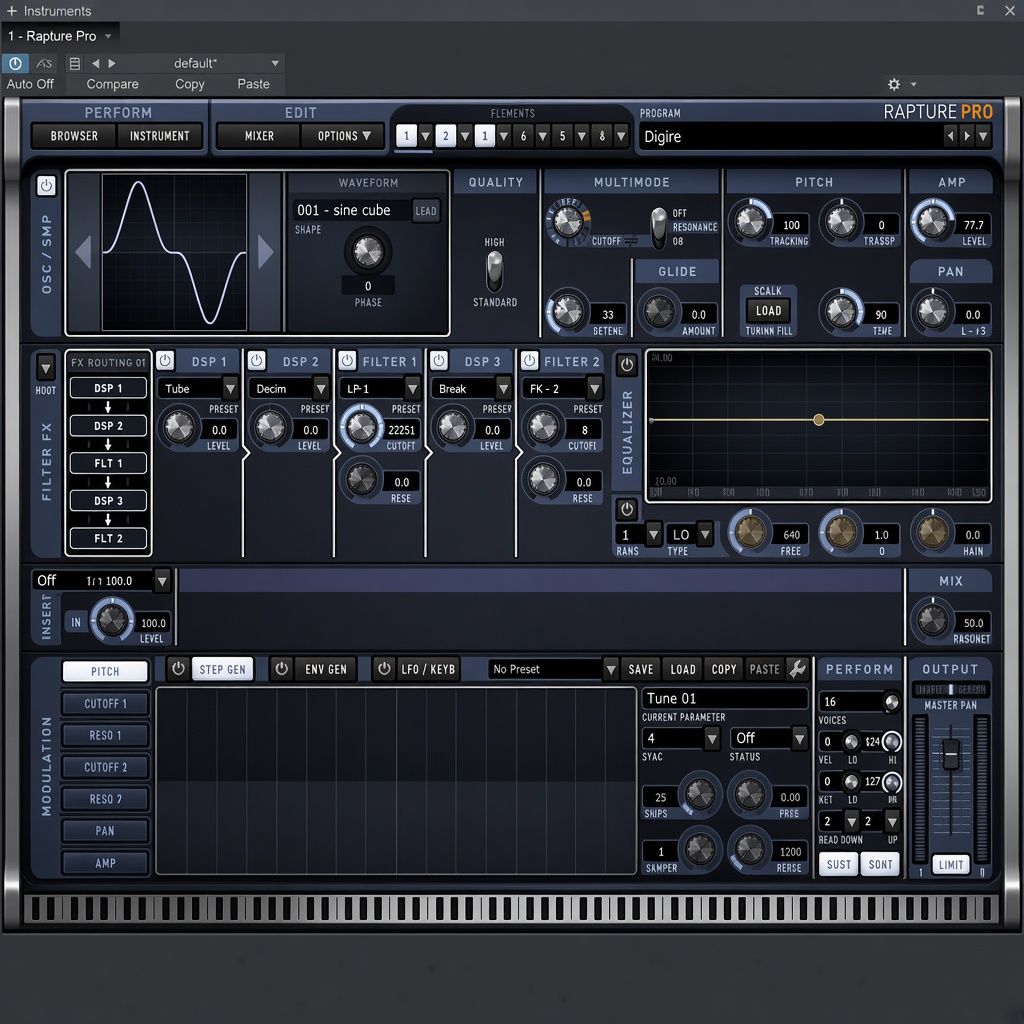The height and width of the screenshot is (1024, 1024).
Task: Show next waveform with right arrow
Action: coord(265,252)
